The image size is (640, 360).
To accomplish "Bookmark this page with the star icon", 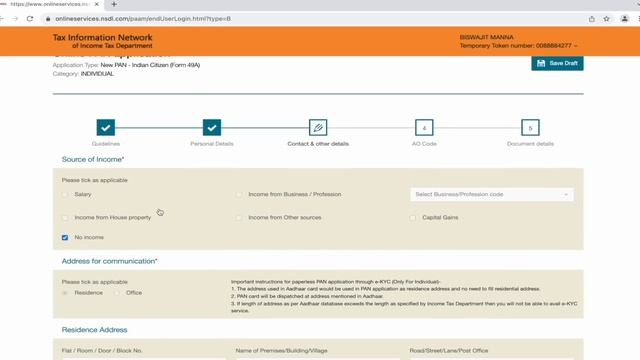I will pyautogui.click(x=607, y=19).
